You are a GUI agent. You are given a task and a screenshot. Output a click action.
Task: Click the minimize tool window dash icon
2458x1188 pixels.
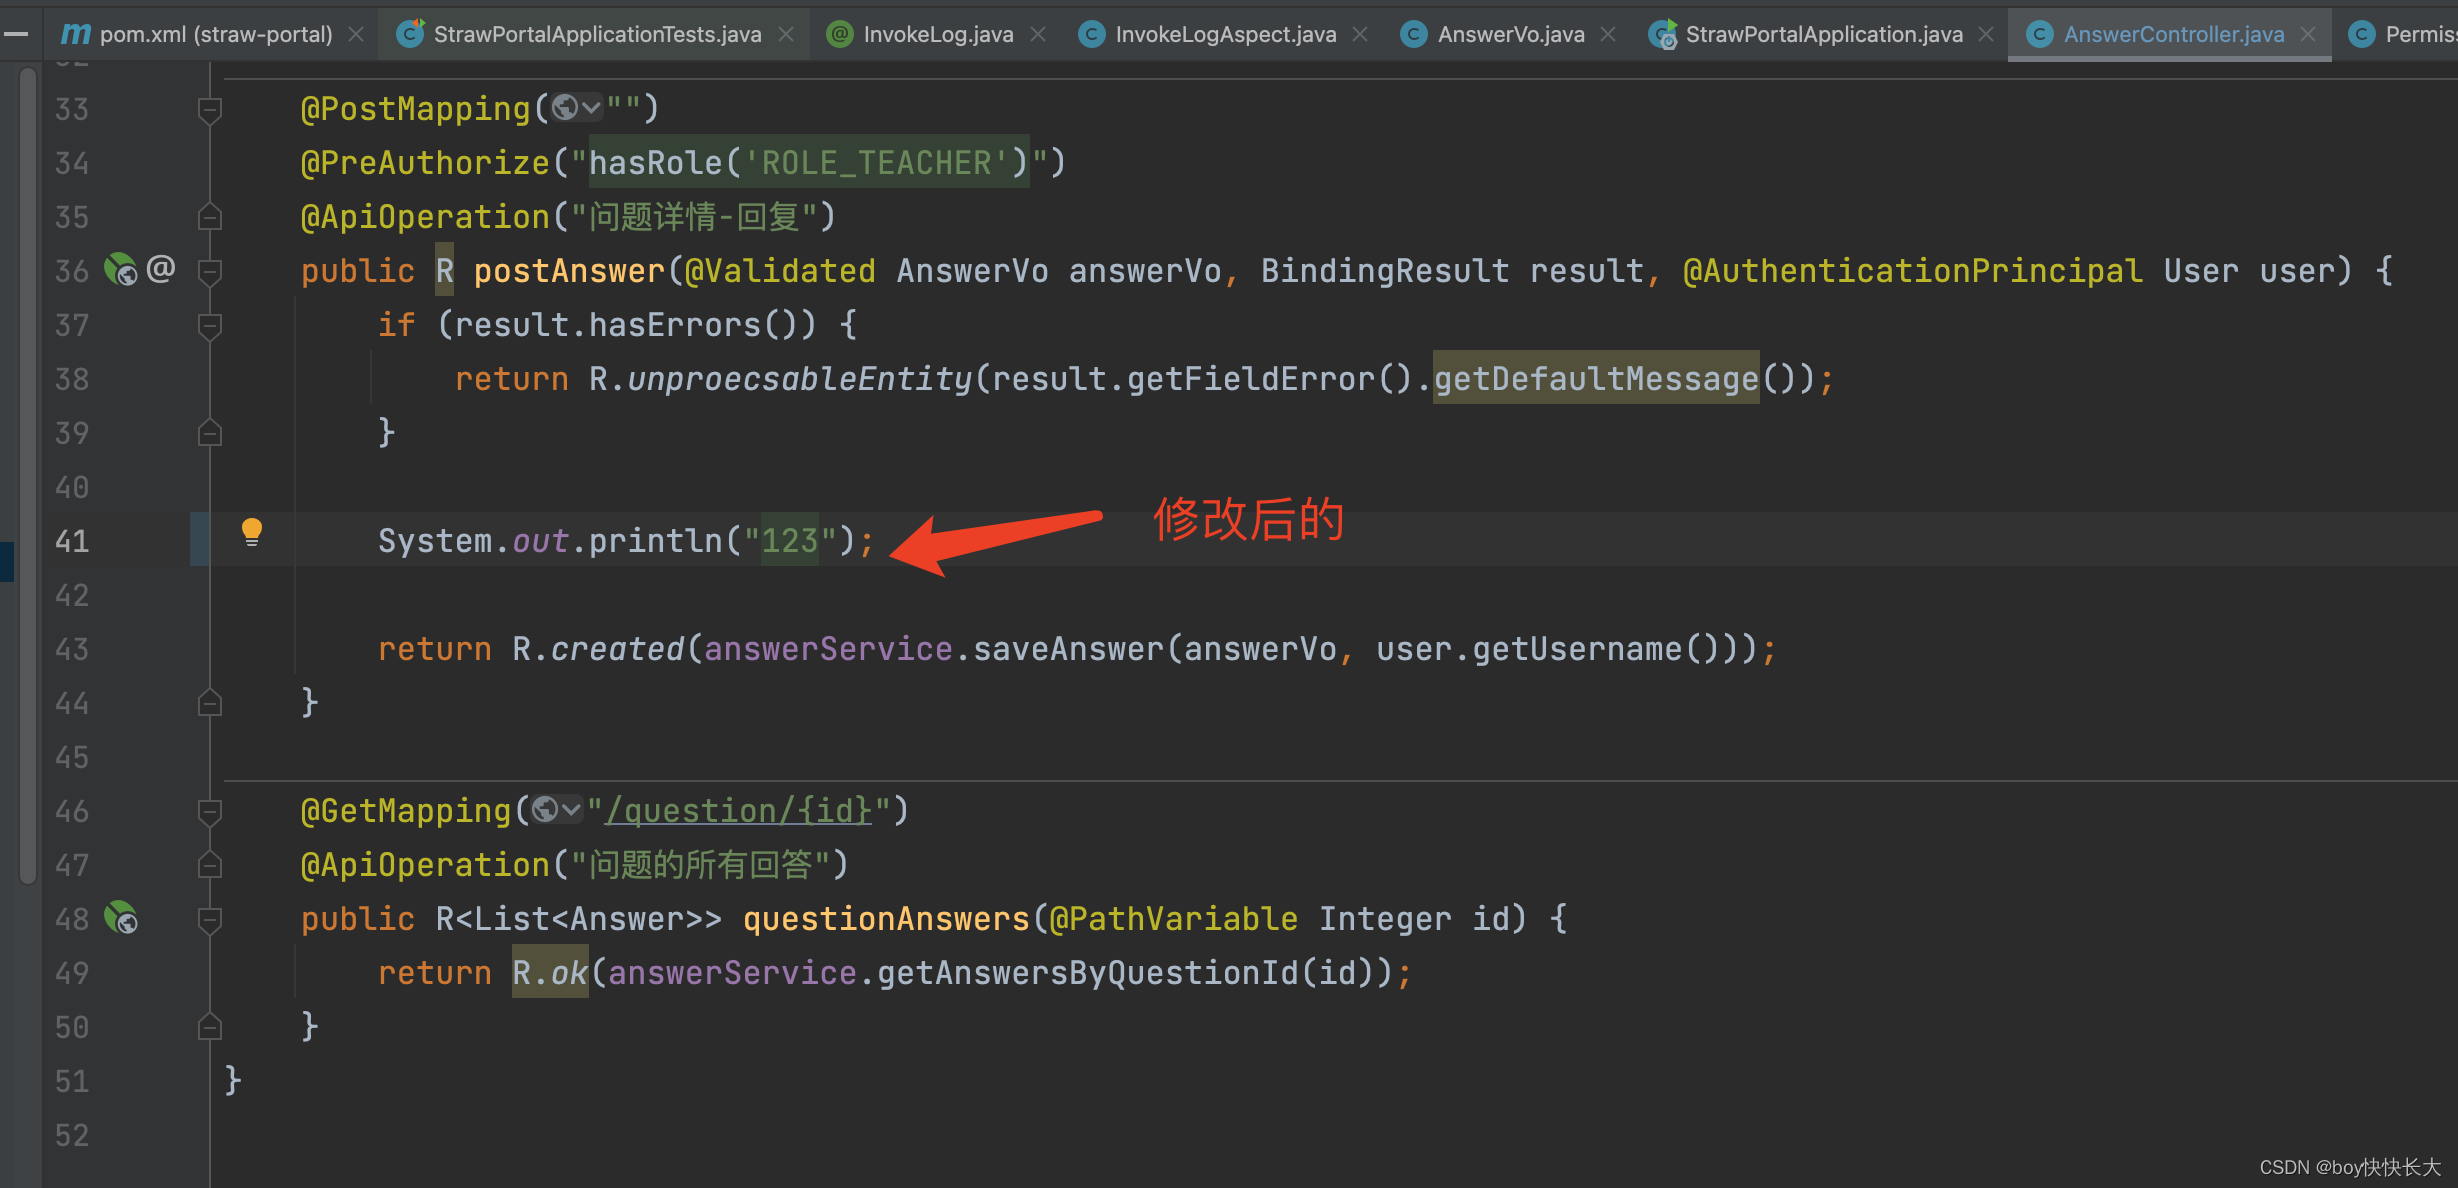15,34
